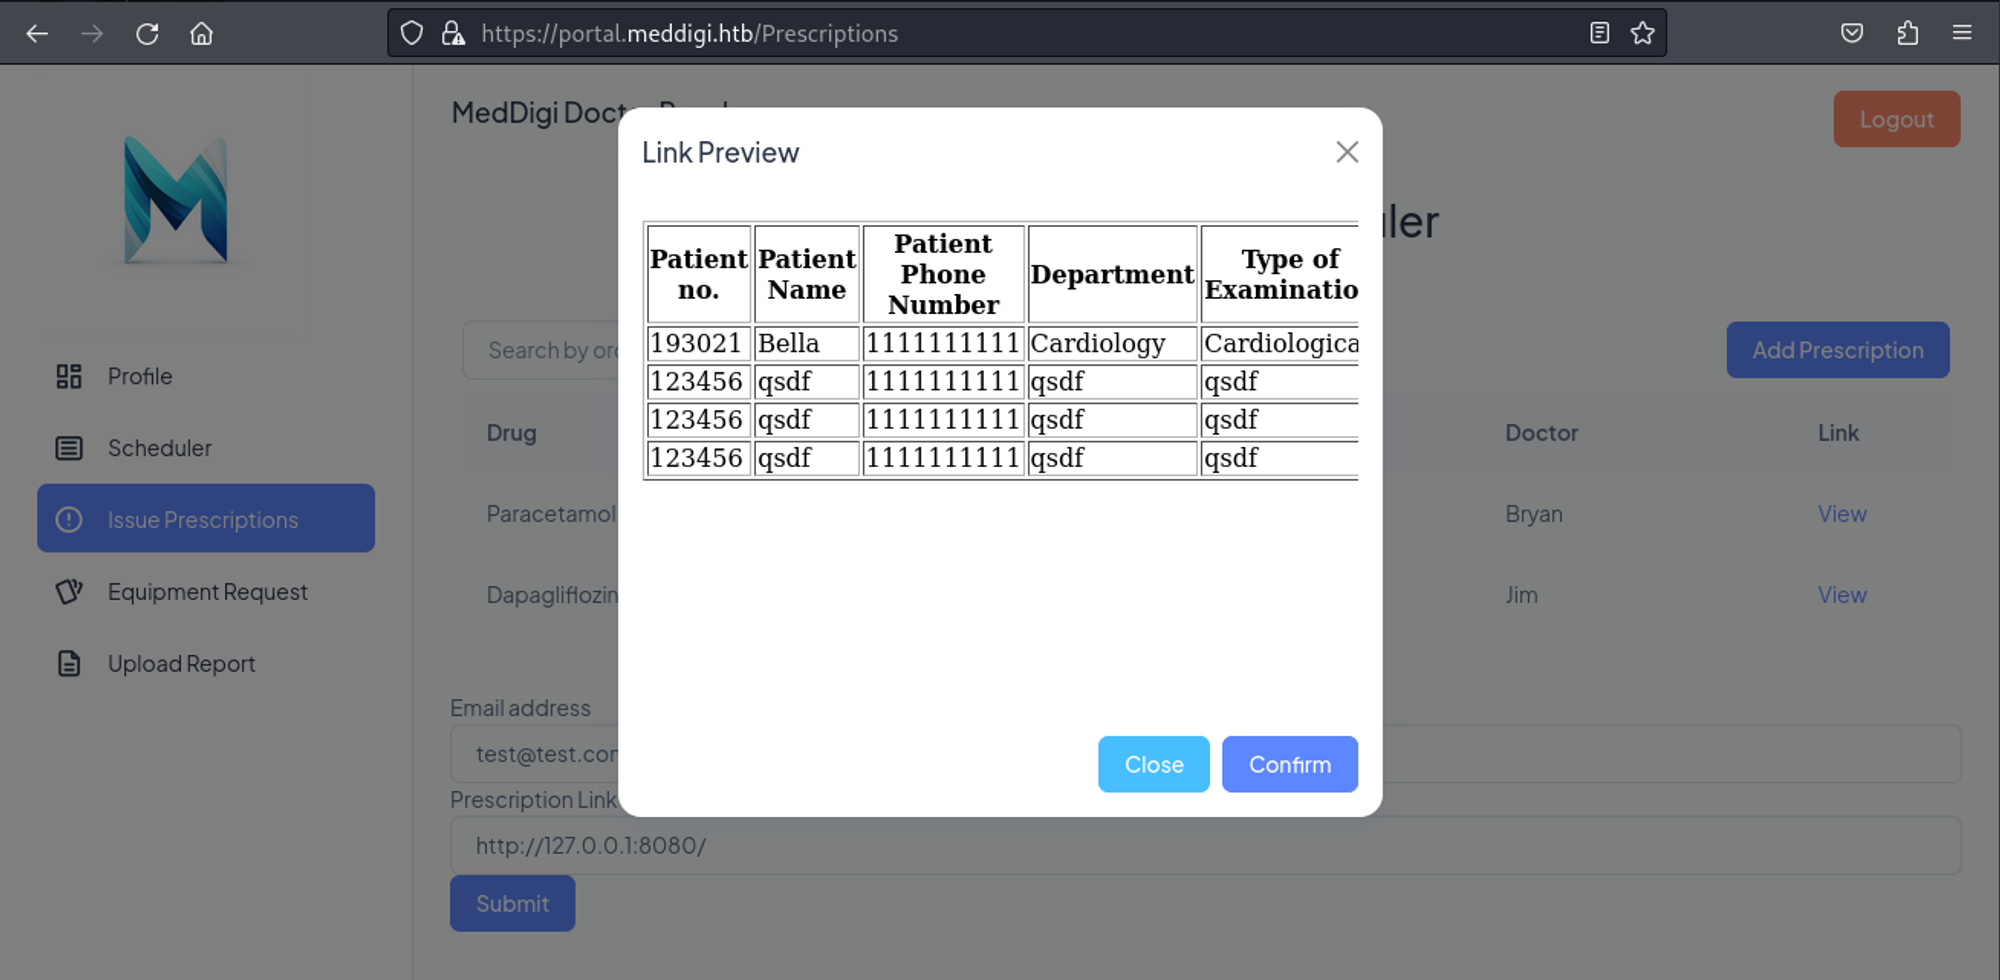Toggle reader view icon in address bar

(1599, 34)
